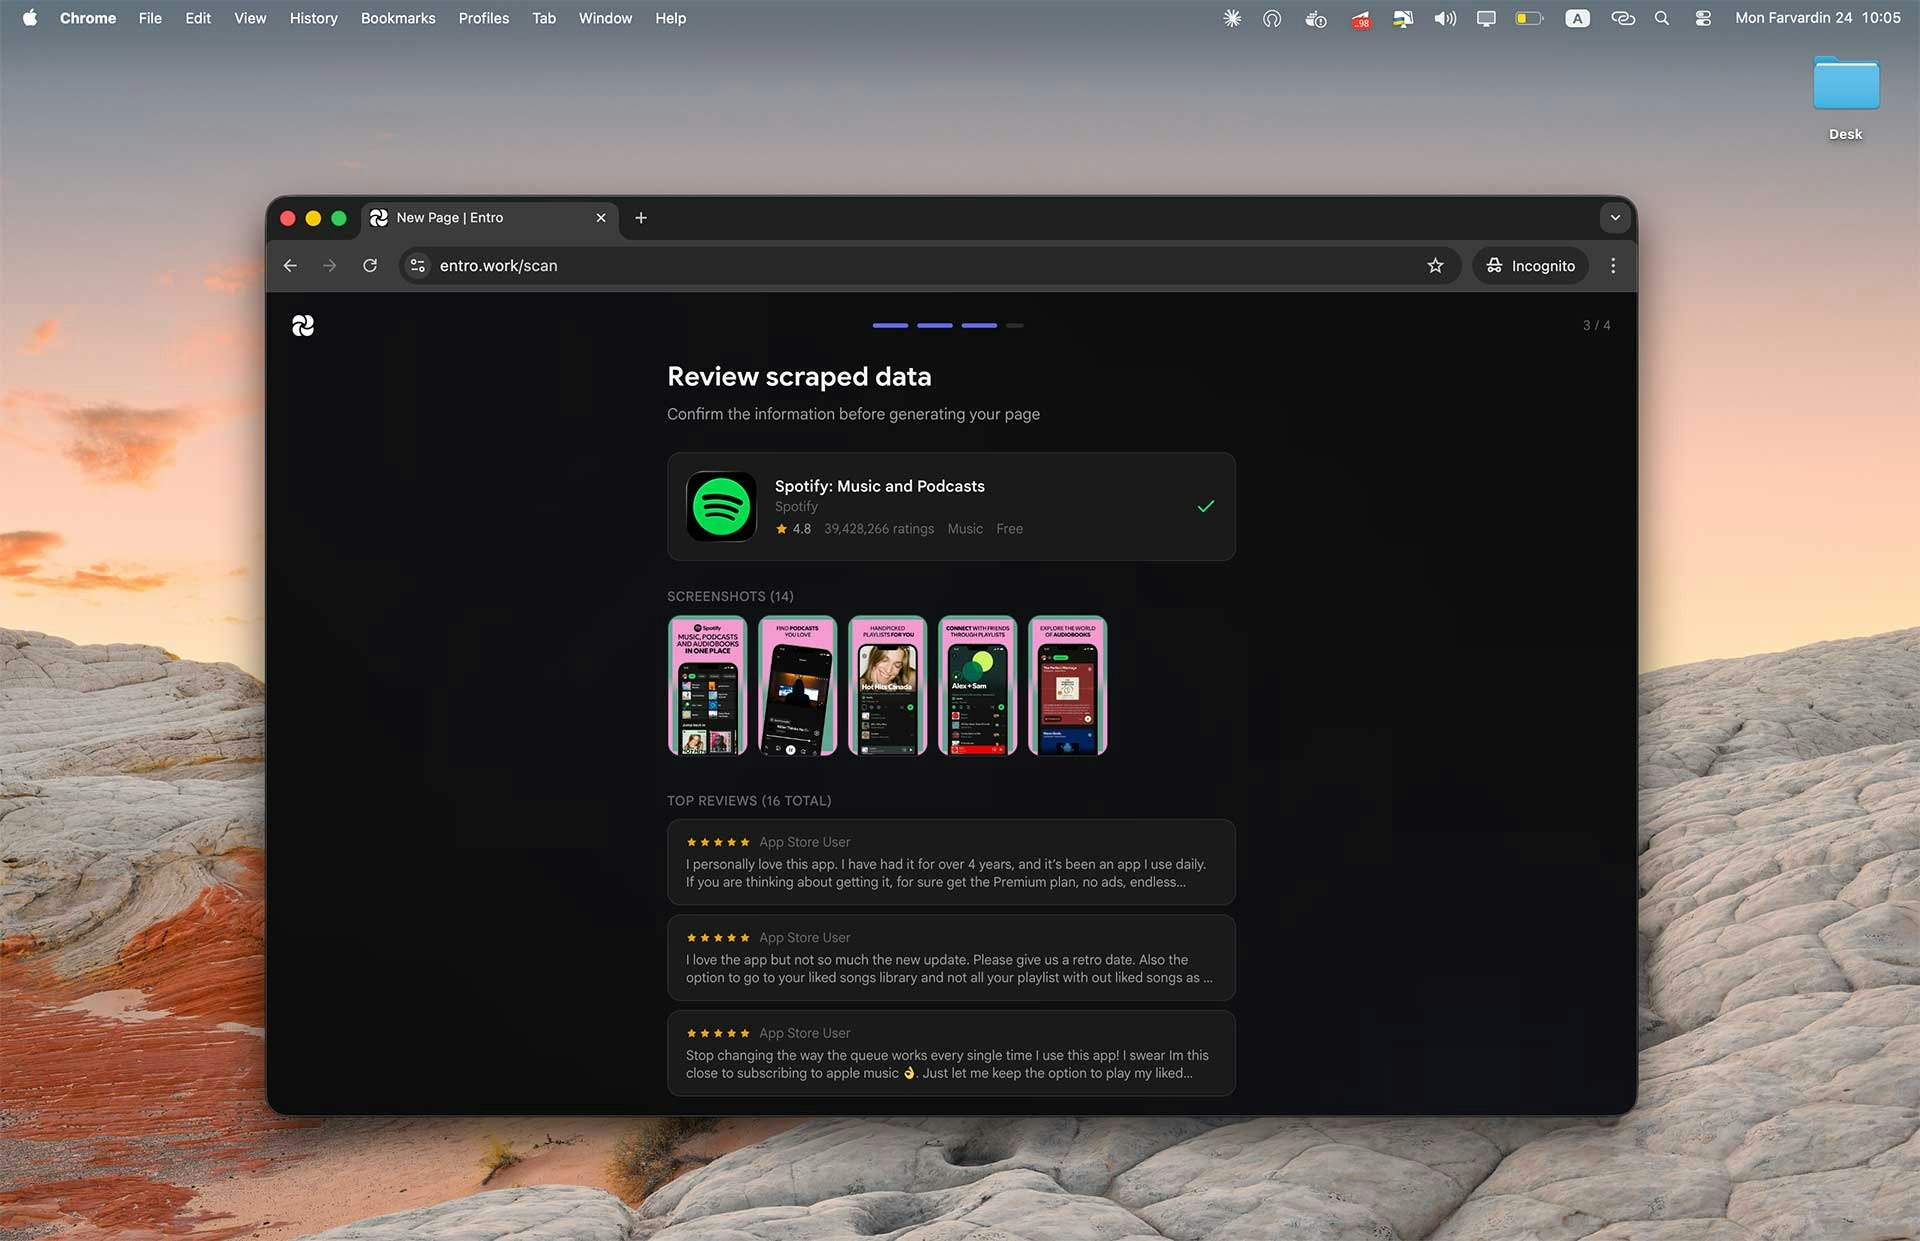Open macOS Spotlight search icon

1661,18
